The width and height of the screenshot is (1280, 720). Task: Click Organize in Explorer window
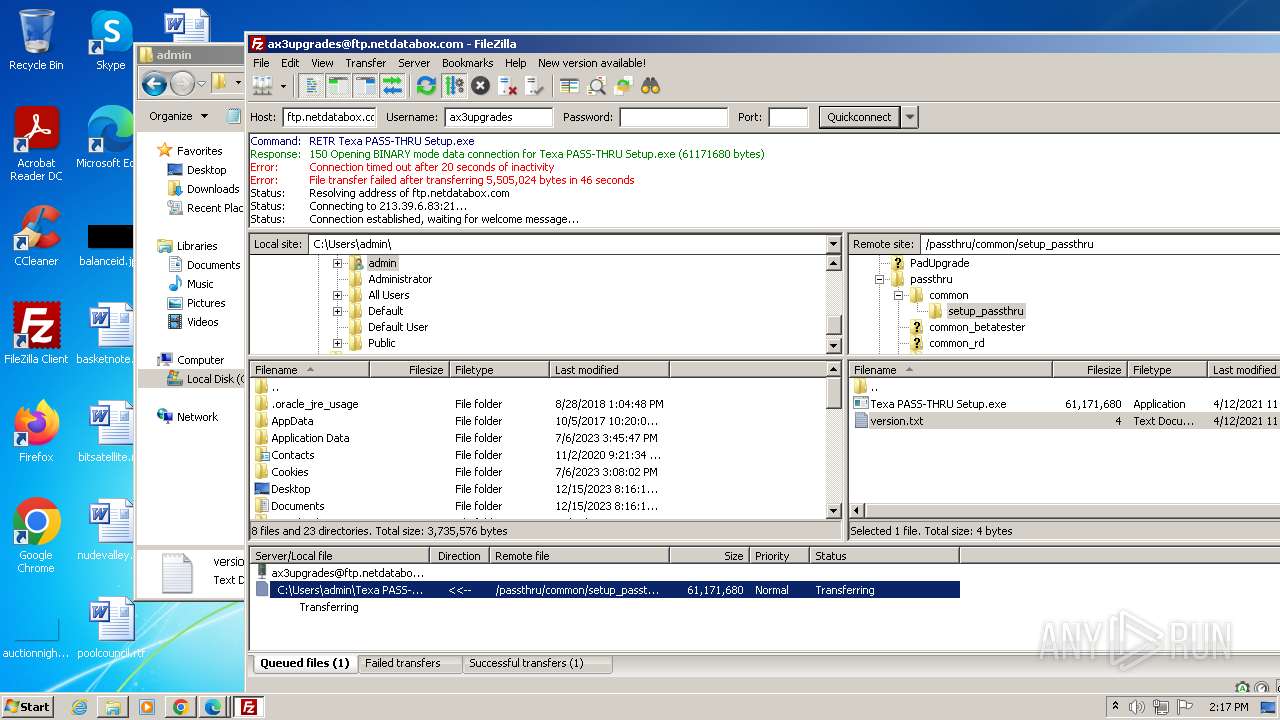pos(178,116)
